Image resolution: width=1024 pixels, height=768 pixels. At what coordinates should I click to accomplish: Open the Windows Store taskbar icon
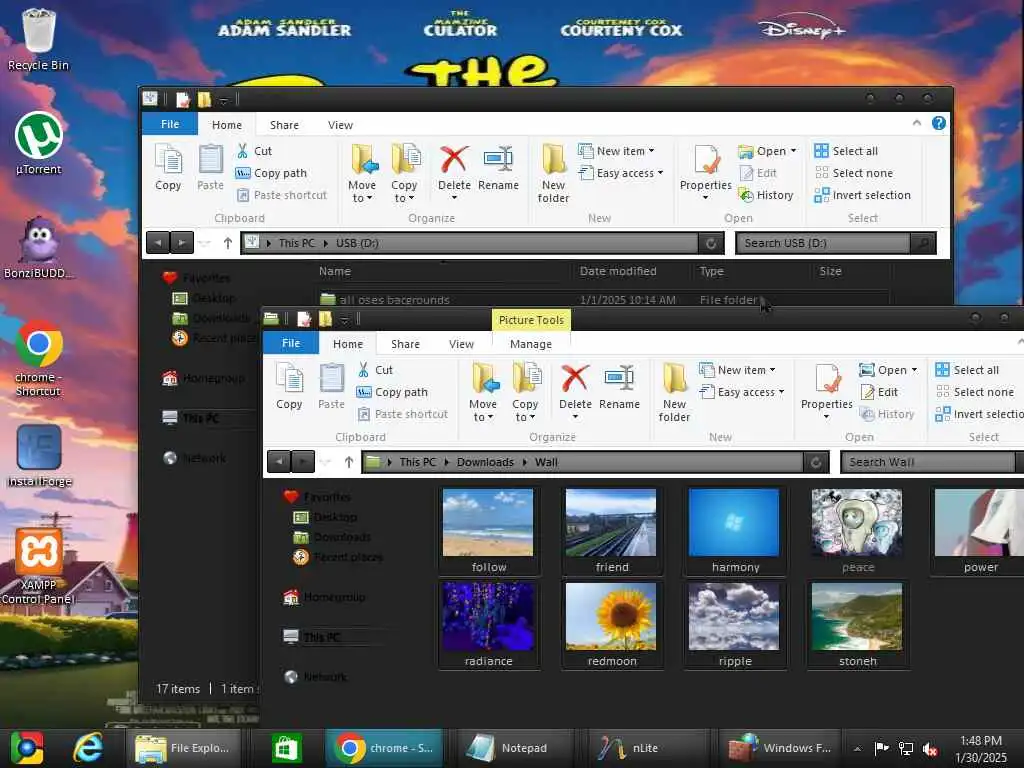coord(286,748)
